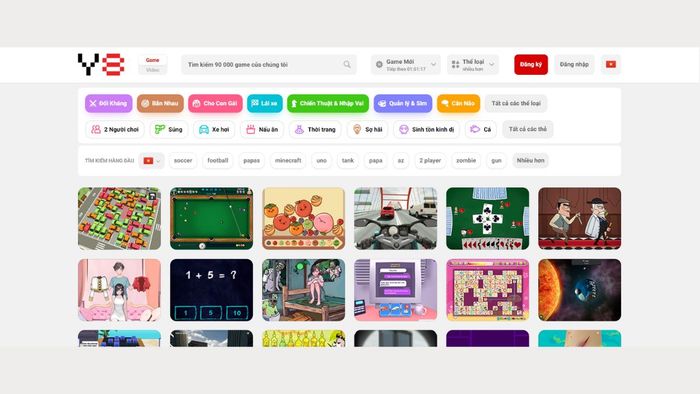Open the Đối Kháng category
Screen dimensions: 700x394
pos(108,103)
